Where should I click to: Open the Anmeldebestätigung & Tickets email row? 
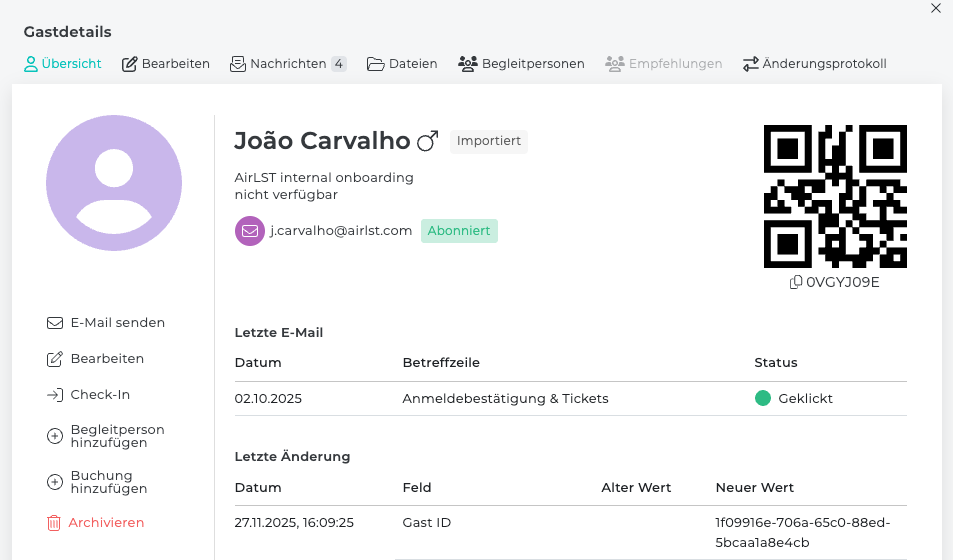pyautogui.click(x=505, y=399)
